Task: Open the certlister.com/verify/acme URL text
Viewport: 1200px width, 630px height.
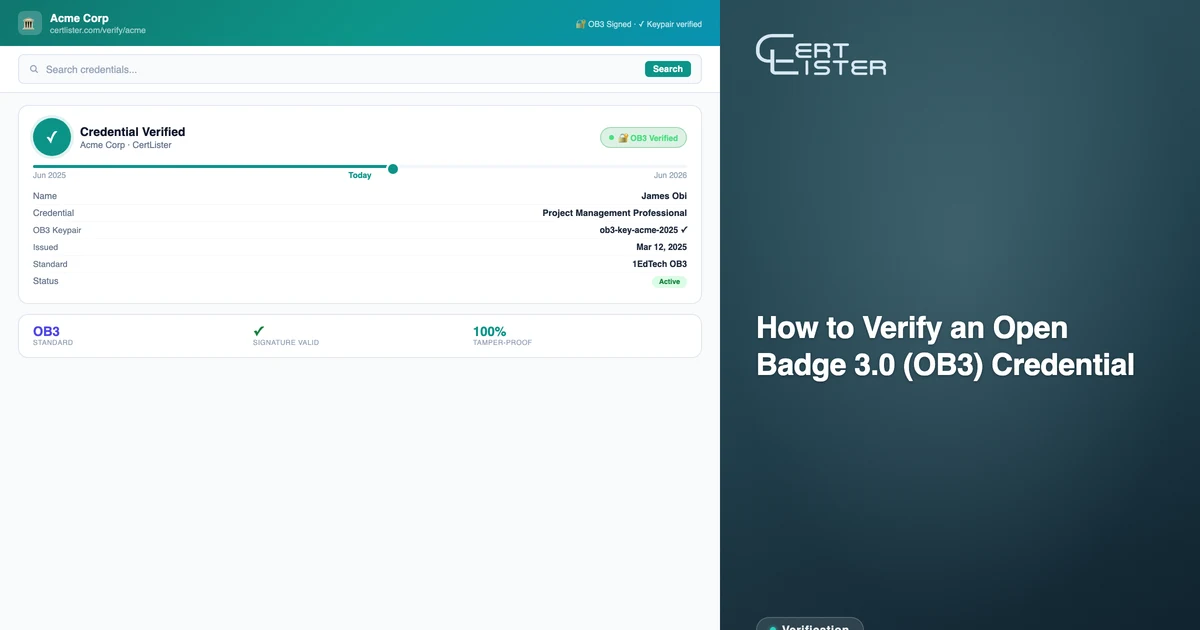Action: 98,30
